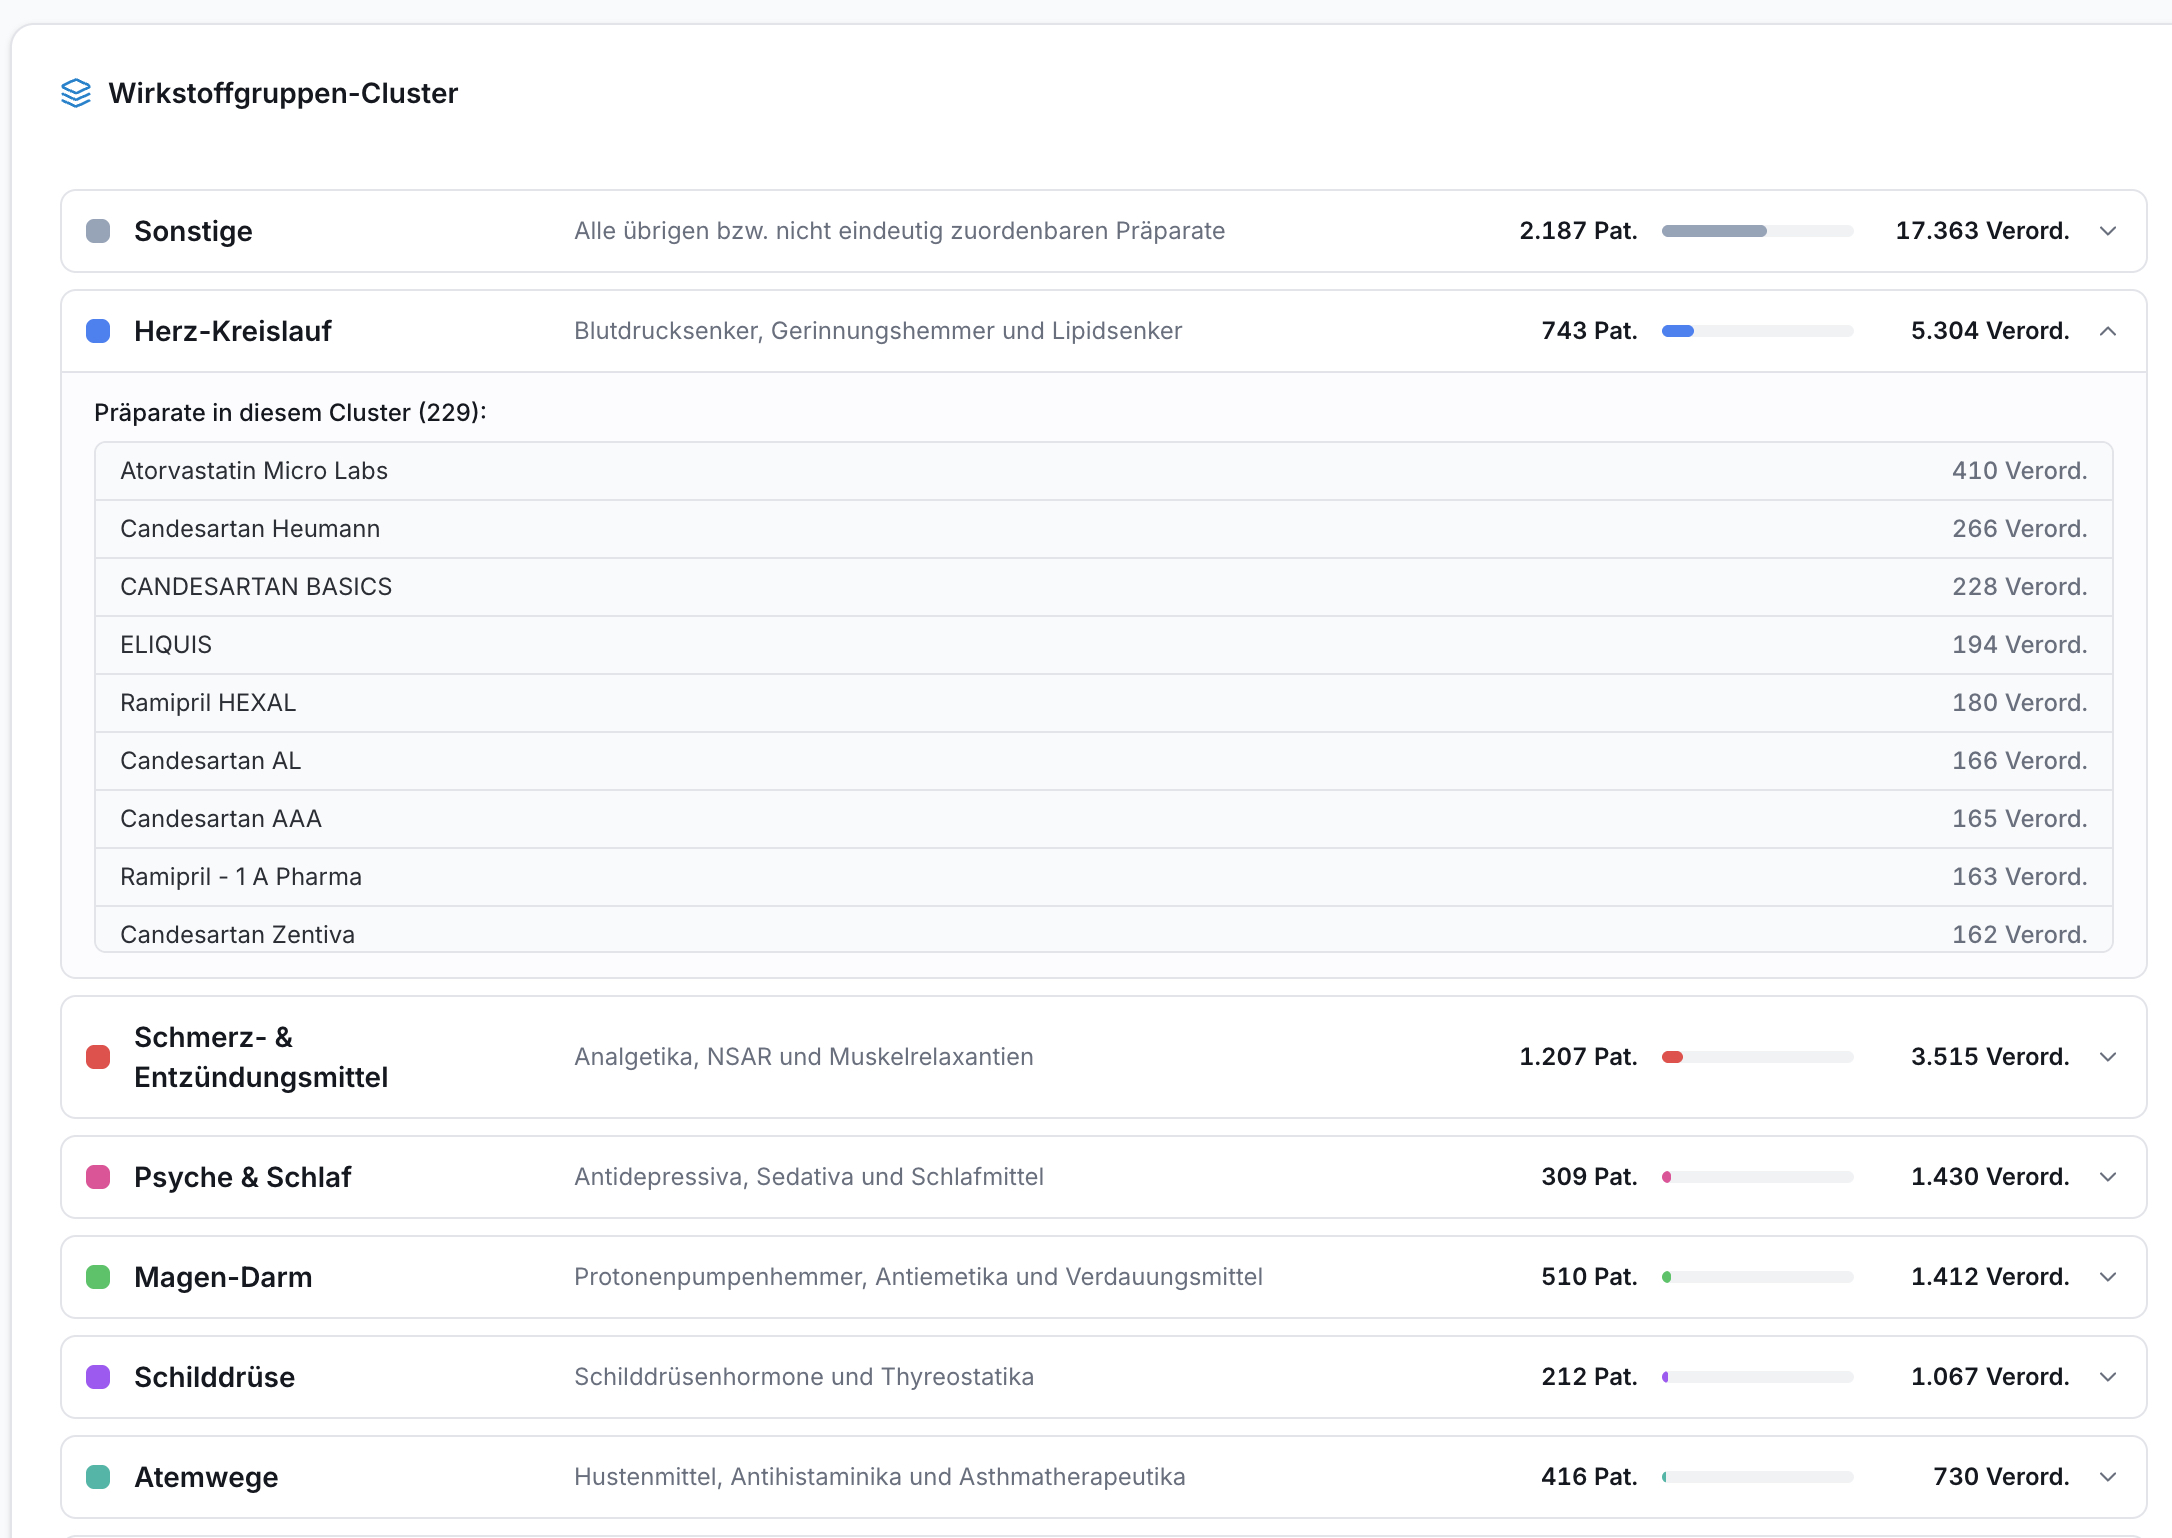
Task: Click the Herz-Kreislauf progress bar
Action: 1757,331
